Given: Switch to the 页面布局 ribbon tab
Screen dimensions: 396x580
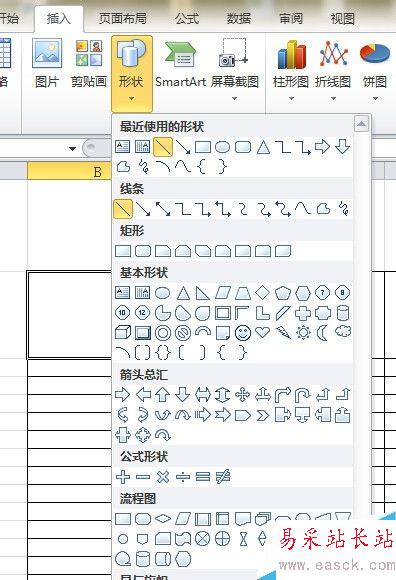Looking at the screenshot, I should [x=122, y=18].
